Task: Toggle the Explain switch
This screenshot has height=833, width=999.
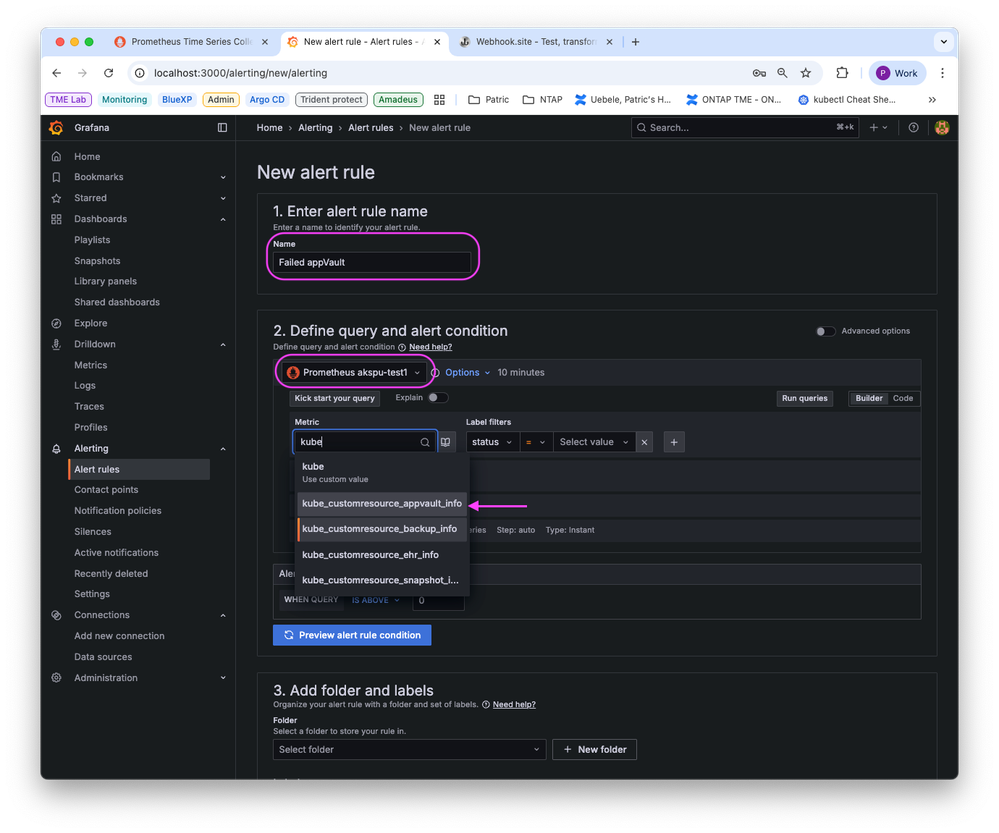Action: [437, 398]
